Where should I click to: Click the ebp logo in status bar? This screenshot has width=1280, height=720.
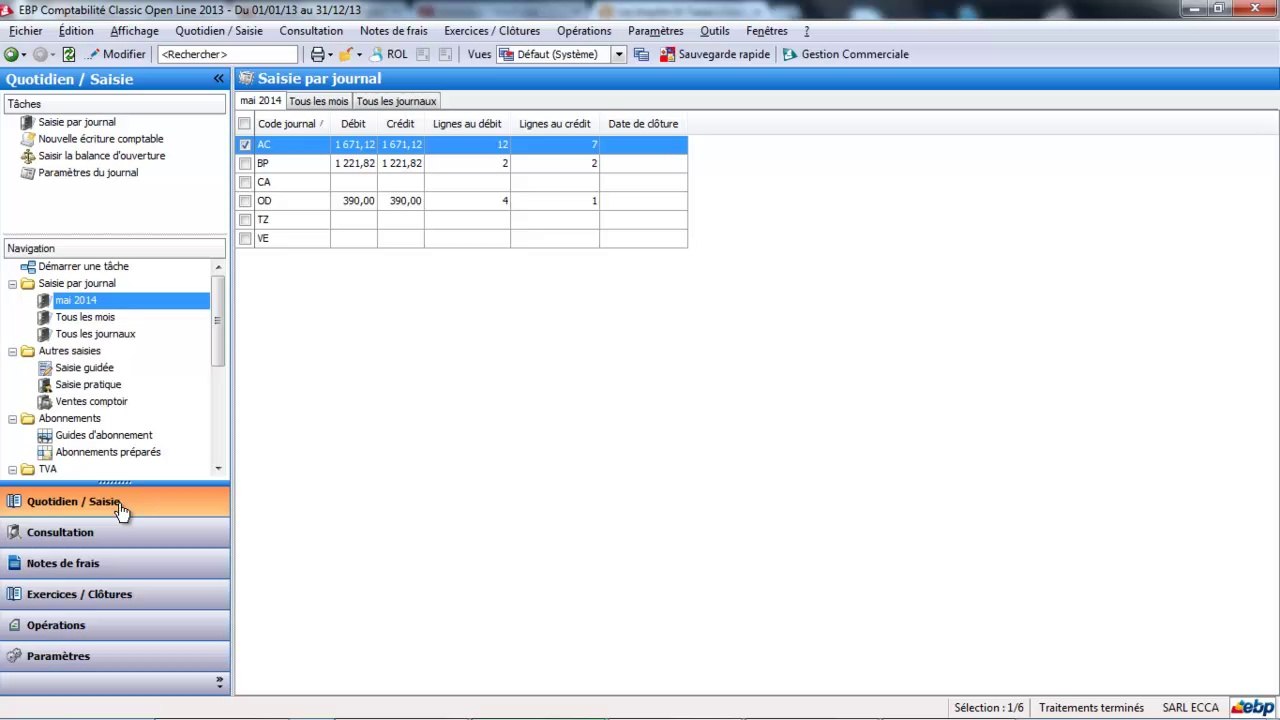pyautogui.click(x=1252, y=708)
